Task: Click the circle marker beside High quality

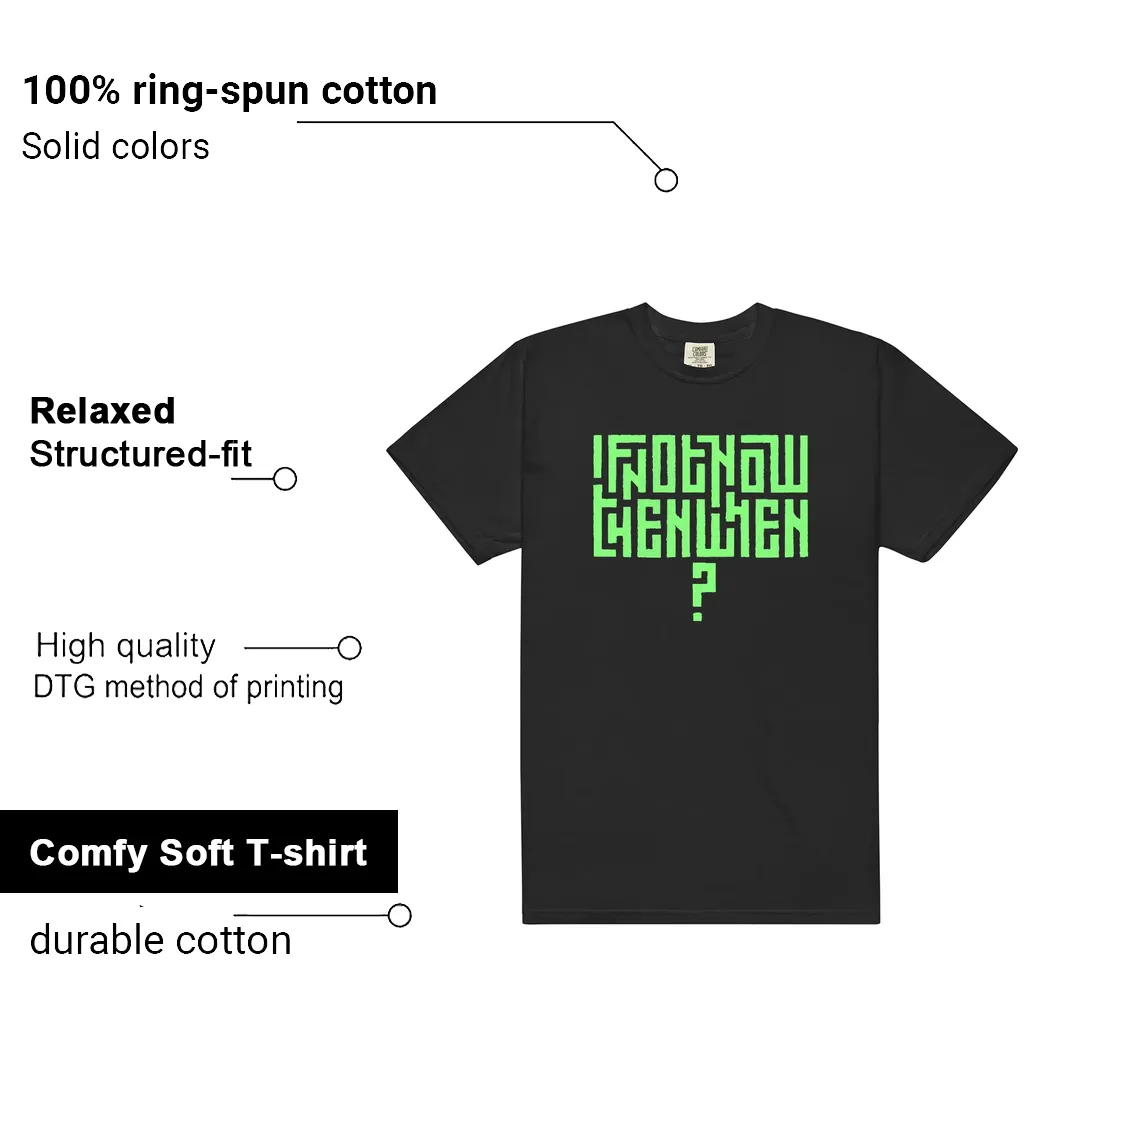Action: click(350, 648)
